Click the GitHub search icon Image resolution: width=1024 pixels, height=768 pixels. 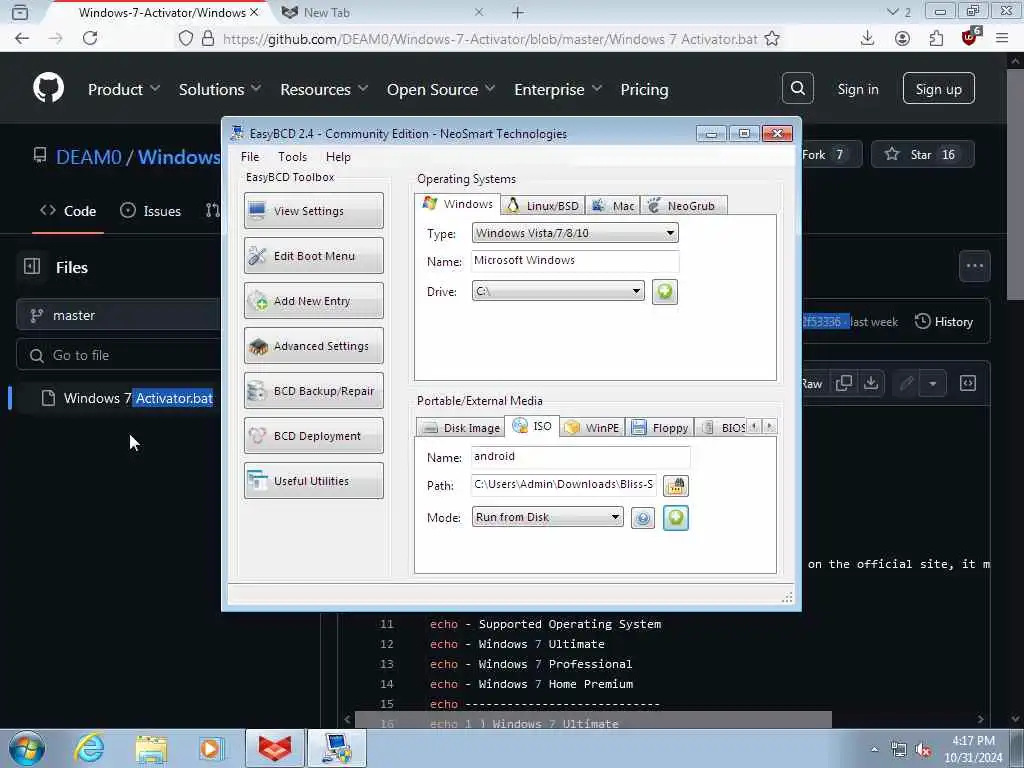tap(797, 88)
